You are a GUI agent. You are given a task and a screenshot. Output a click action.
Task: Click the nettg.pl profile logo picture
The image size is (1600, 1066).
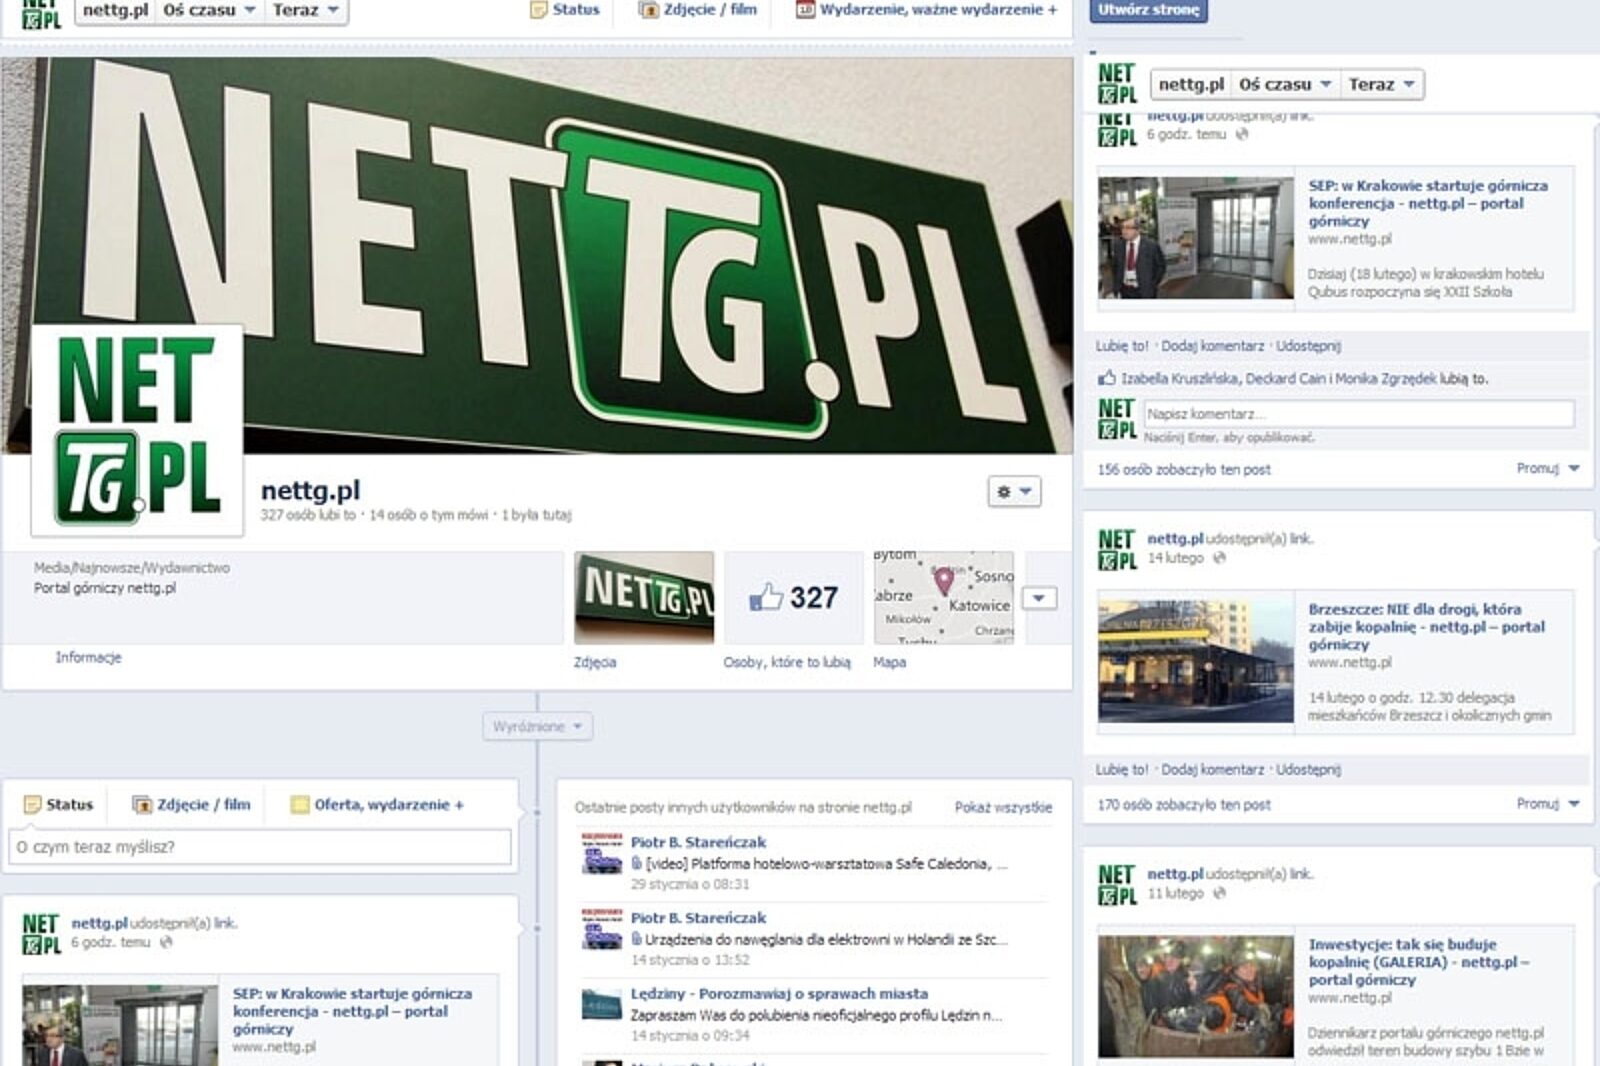tap(138, 430)
